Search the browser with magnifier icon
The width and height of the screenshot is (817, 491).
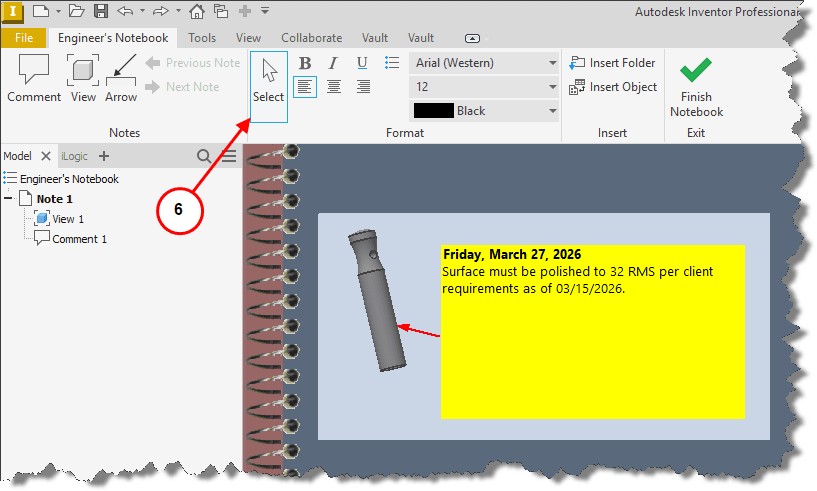click(x=204, y=156)
